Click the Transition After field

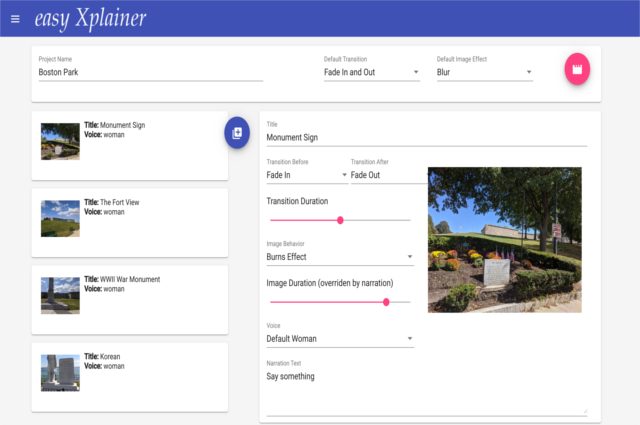pos(388,175)
